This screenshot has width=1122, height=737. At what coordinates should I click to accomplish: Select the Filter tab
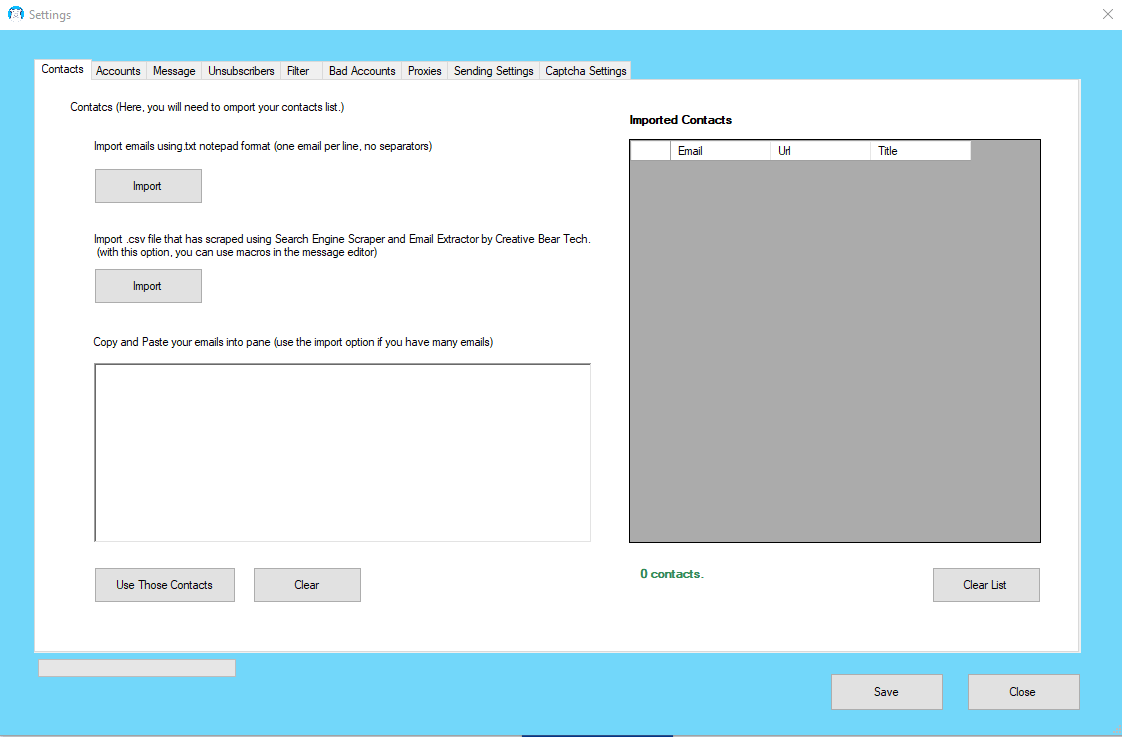point(298,71)
